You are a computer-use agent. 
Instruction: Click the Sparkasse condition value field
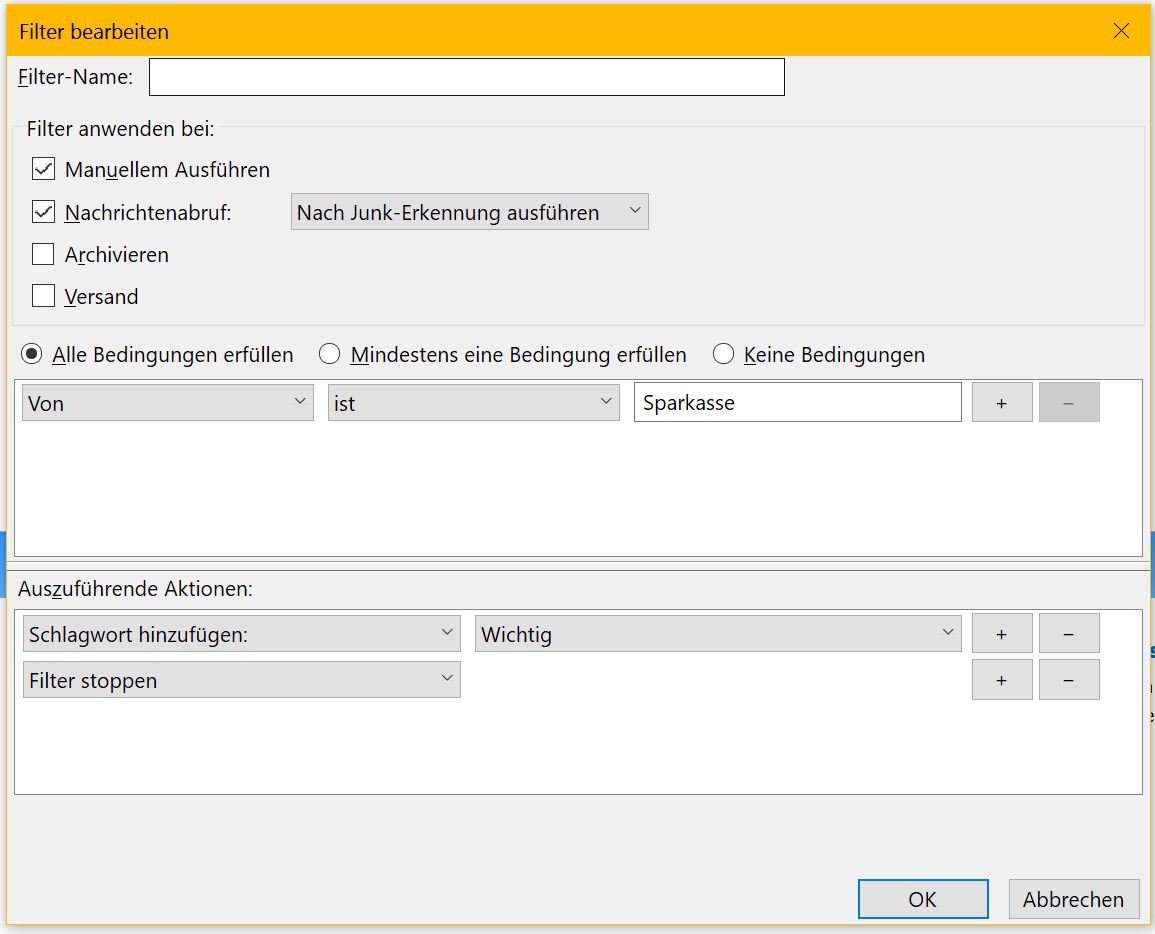[797, 402]
